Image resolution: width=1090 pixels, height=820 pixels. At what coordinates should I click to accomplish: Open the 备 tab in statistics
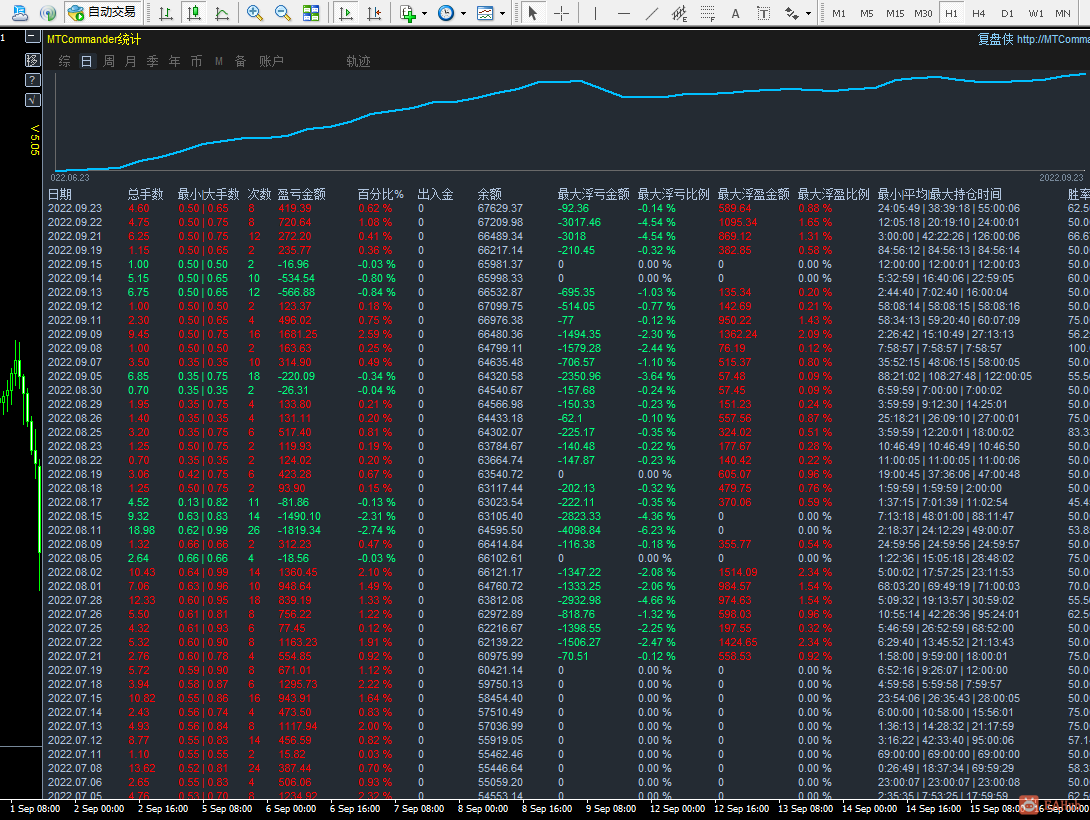coord(241,61)
